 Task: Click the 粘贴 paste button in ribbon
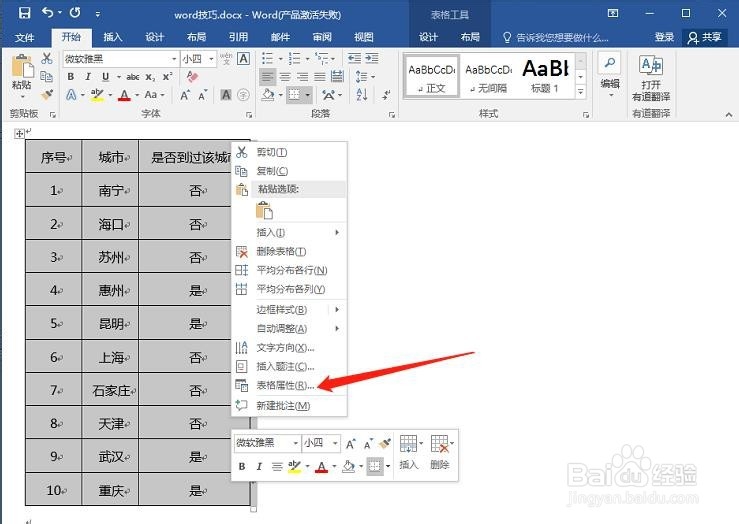22,76
